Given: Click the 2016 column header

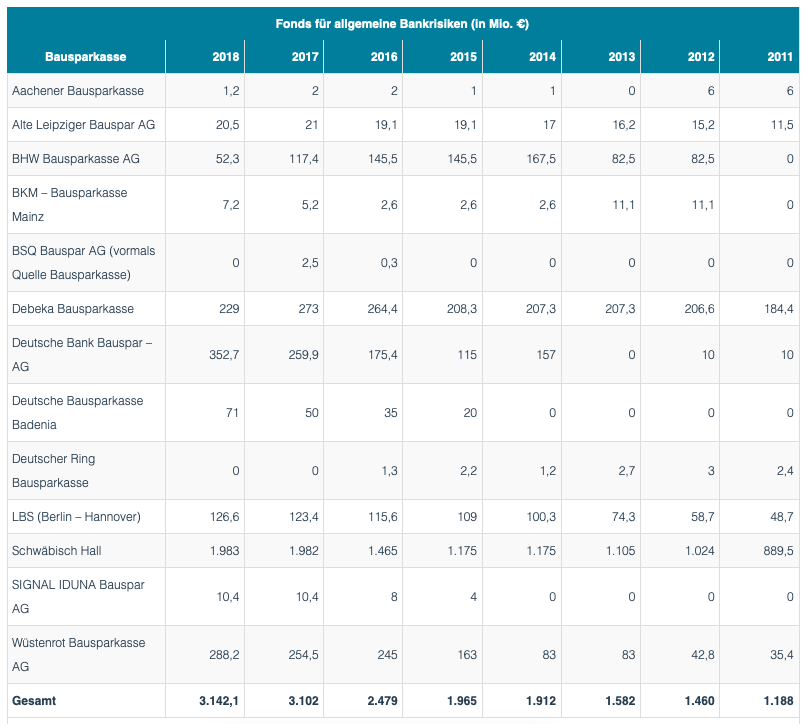Looking at the screenshot, I should pos(384,57).
